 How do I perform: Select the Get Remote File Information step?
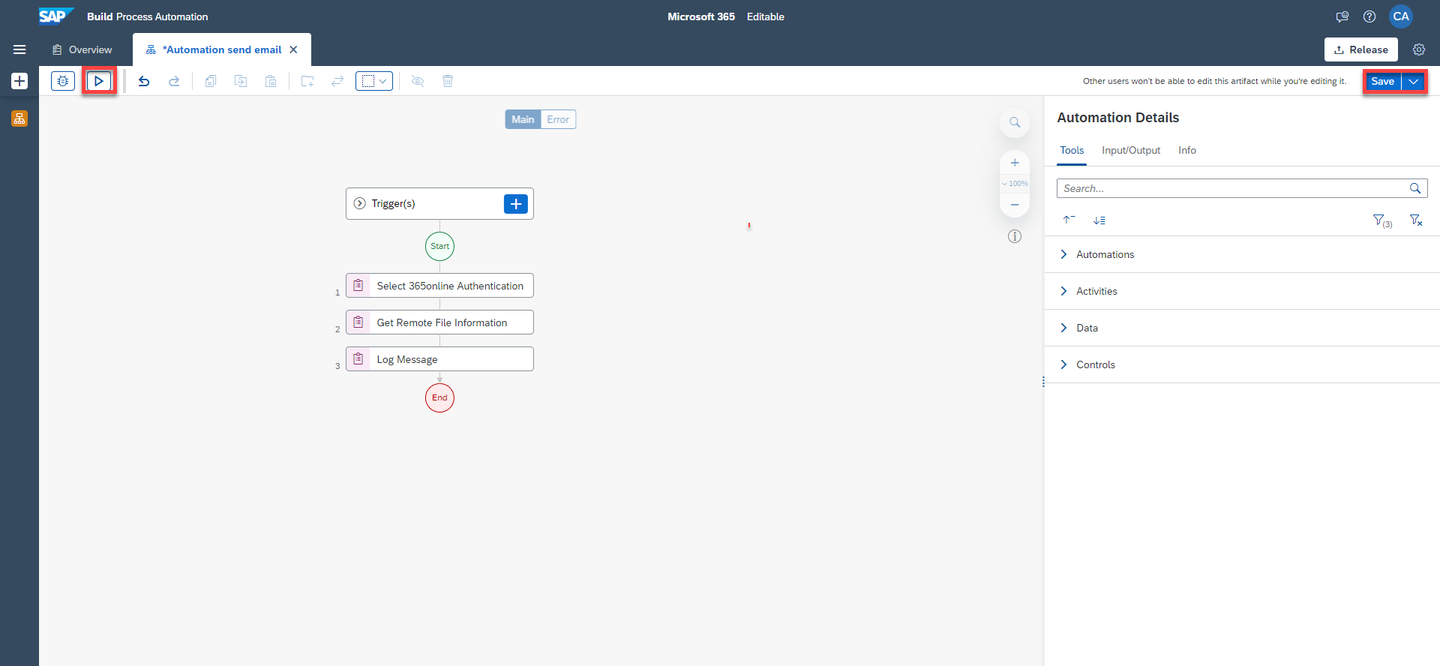point(440,322)
